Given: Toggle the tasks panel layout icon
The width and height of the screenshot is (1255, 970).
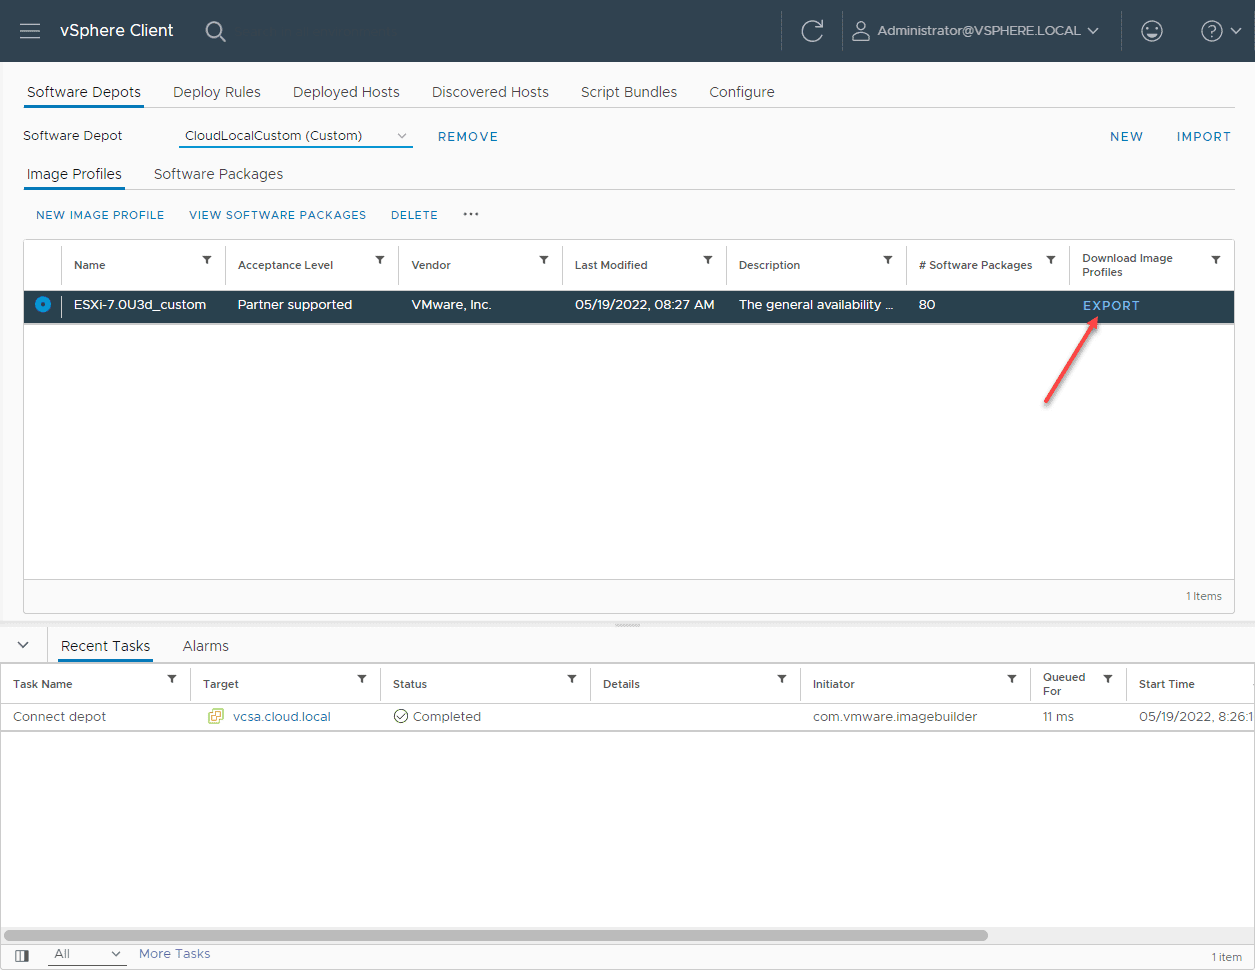Looking at the screenshot, I should click(x=22, y=955).
